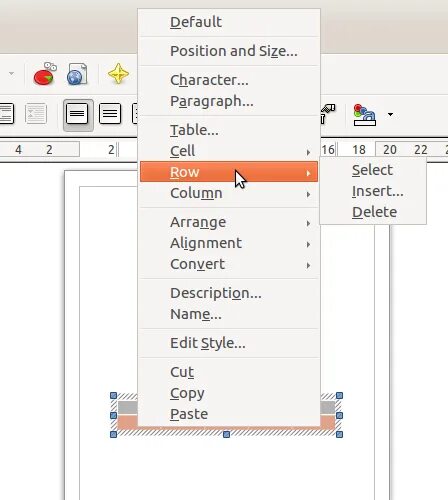
Task: Open Description dialog entry
Action: [229, 293]
